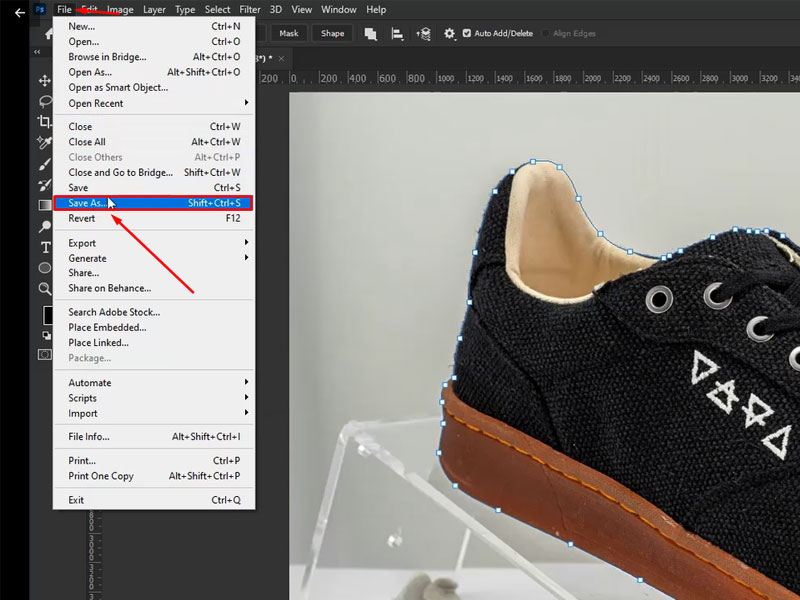The width and height of the screenshot is (800, 600).
Task: Pick the Crop tool
Action: tap(45, 122)
